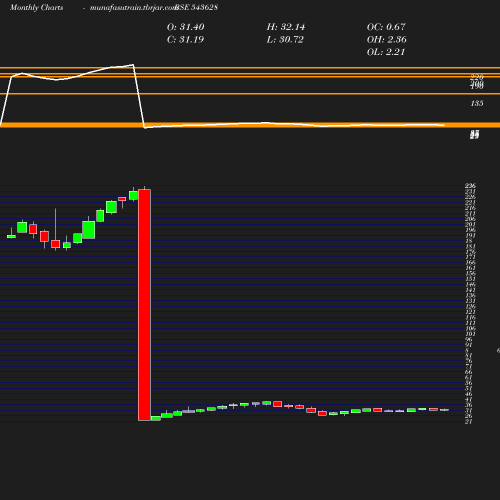Click the 'BSE 543628' stock code label
500x500 pixels.
point(197,7)
